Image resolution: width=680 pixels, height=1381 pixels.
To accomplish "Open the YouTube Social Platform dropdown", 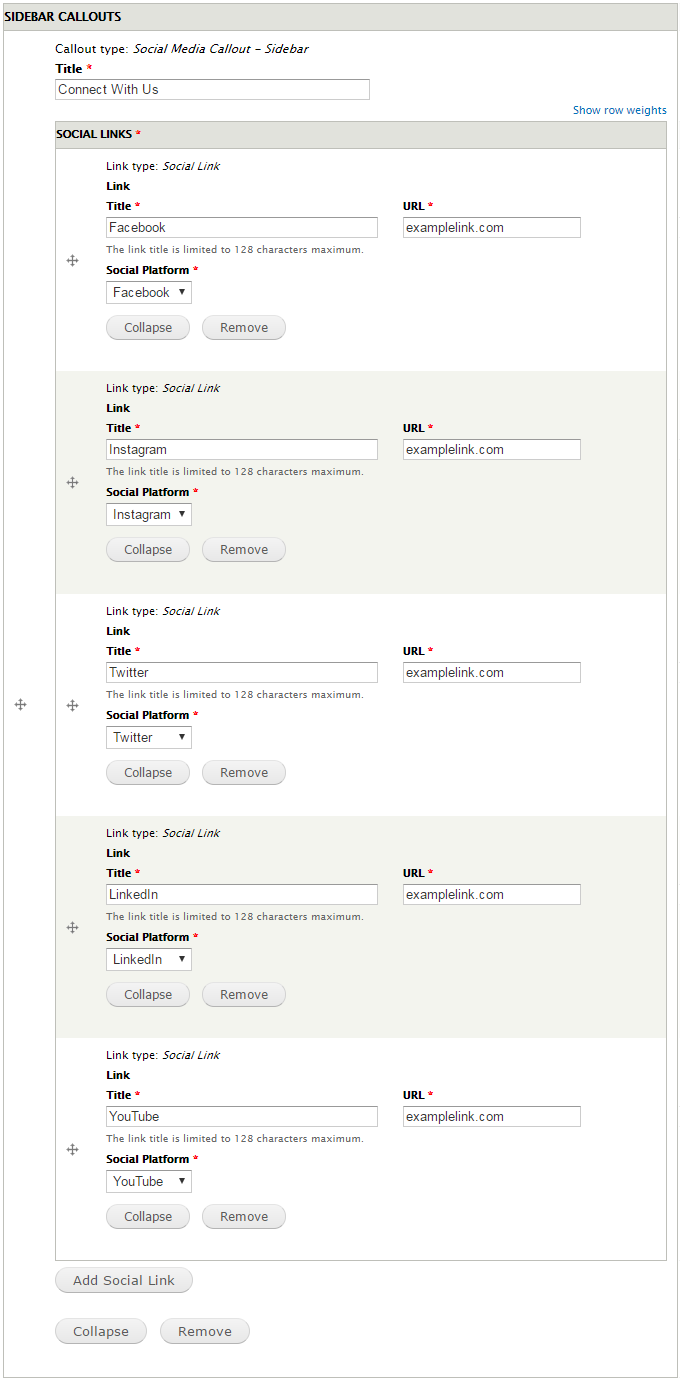I will click(149, 1181).
